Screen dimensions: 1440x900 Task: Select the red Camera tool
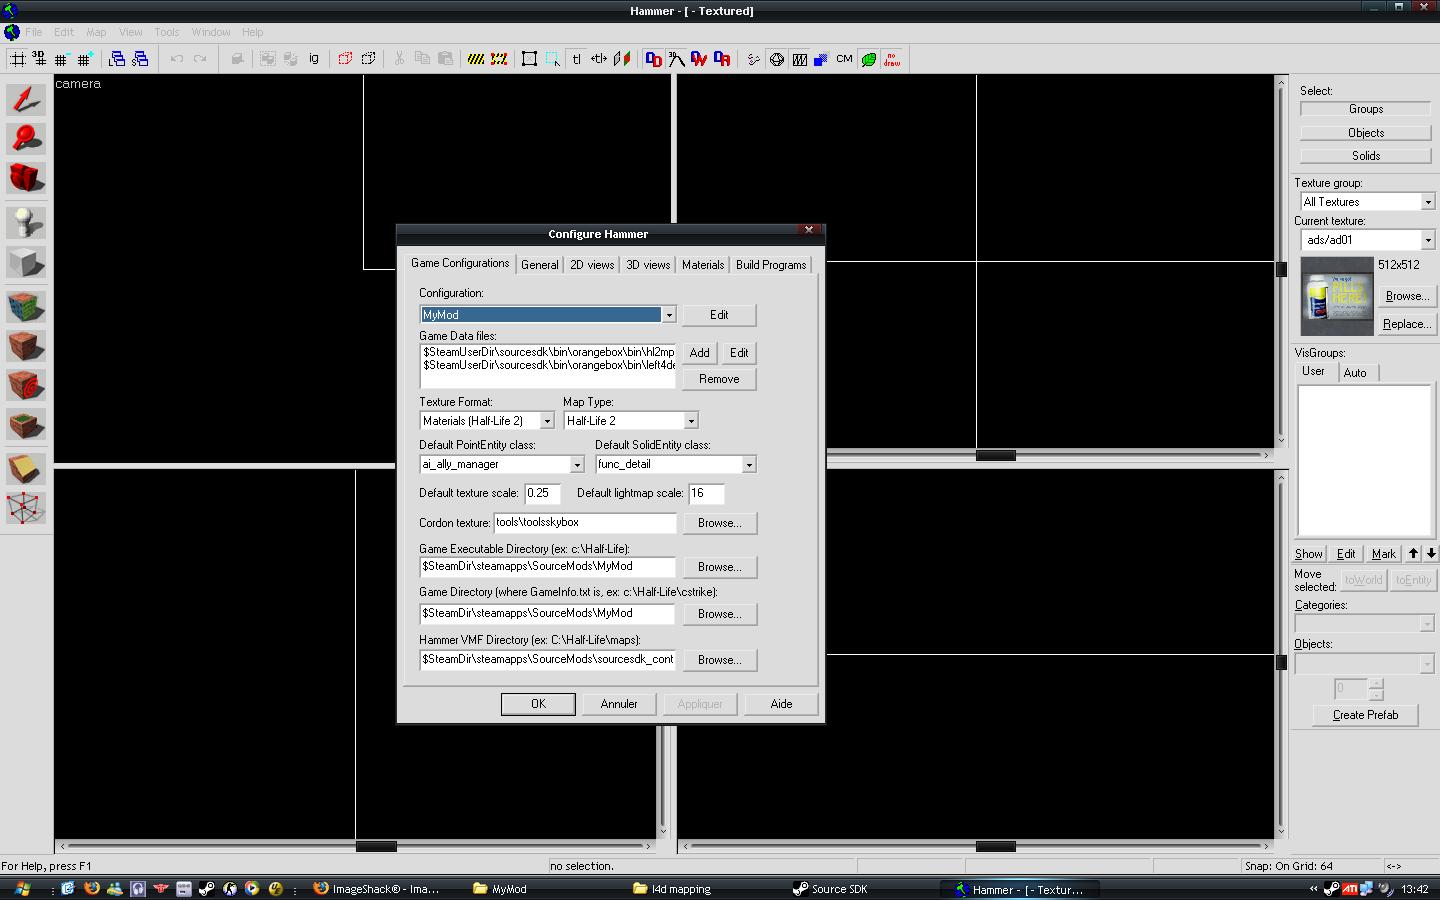26,178
